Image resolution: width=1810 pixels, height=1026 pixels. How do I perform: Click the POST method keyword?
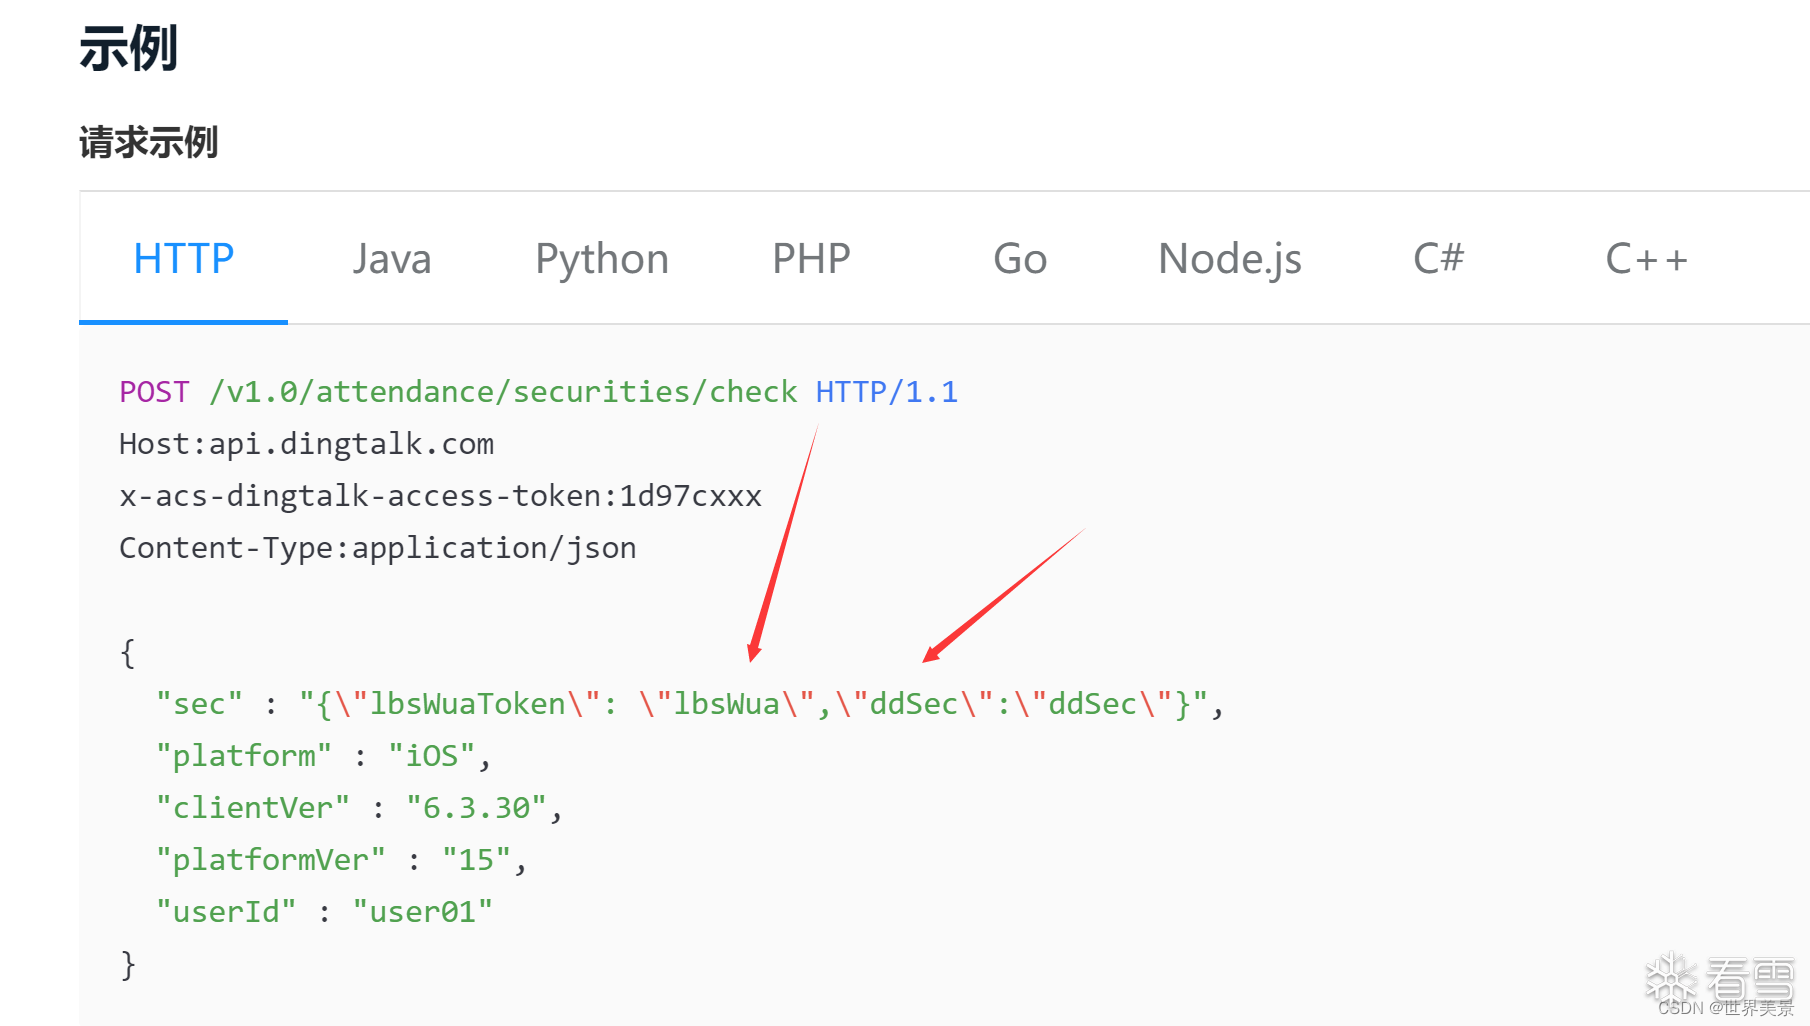click(154, 392)
